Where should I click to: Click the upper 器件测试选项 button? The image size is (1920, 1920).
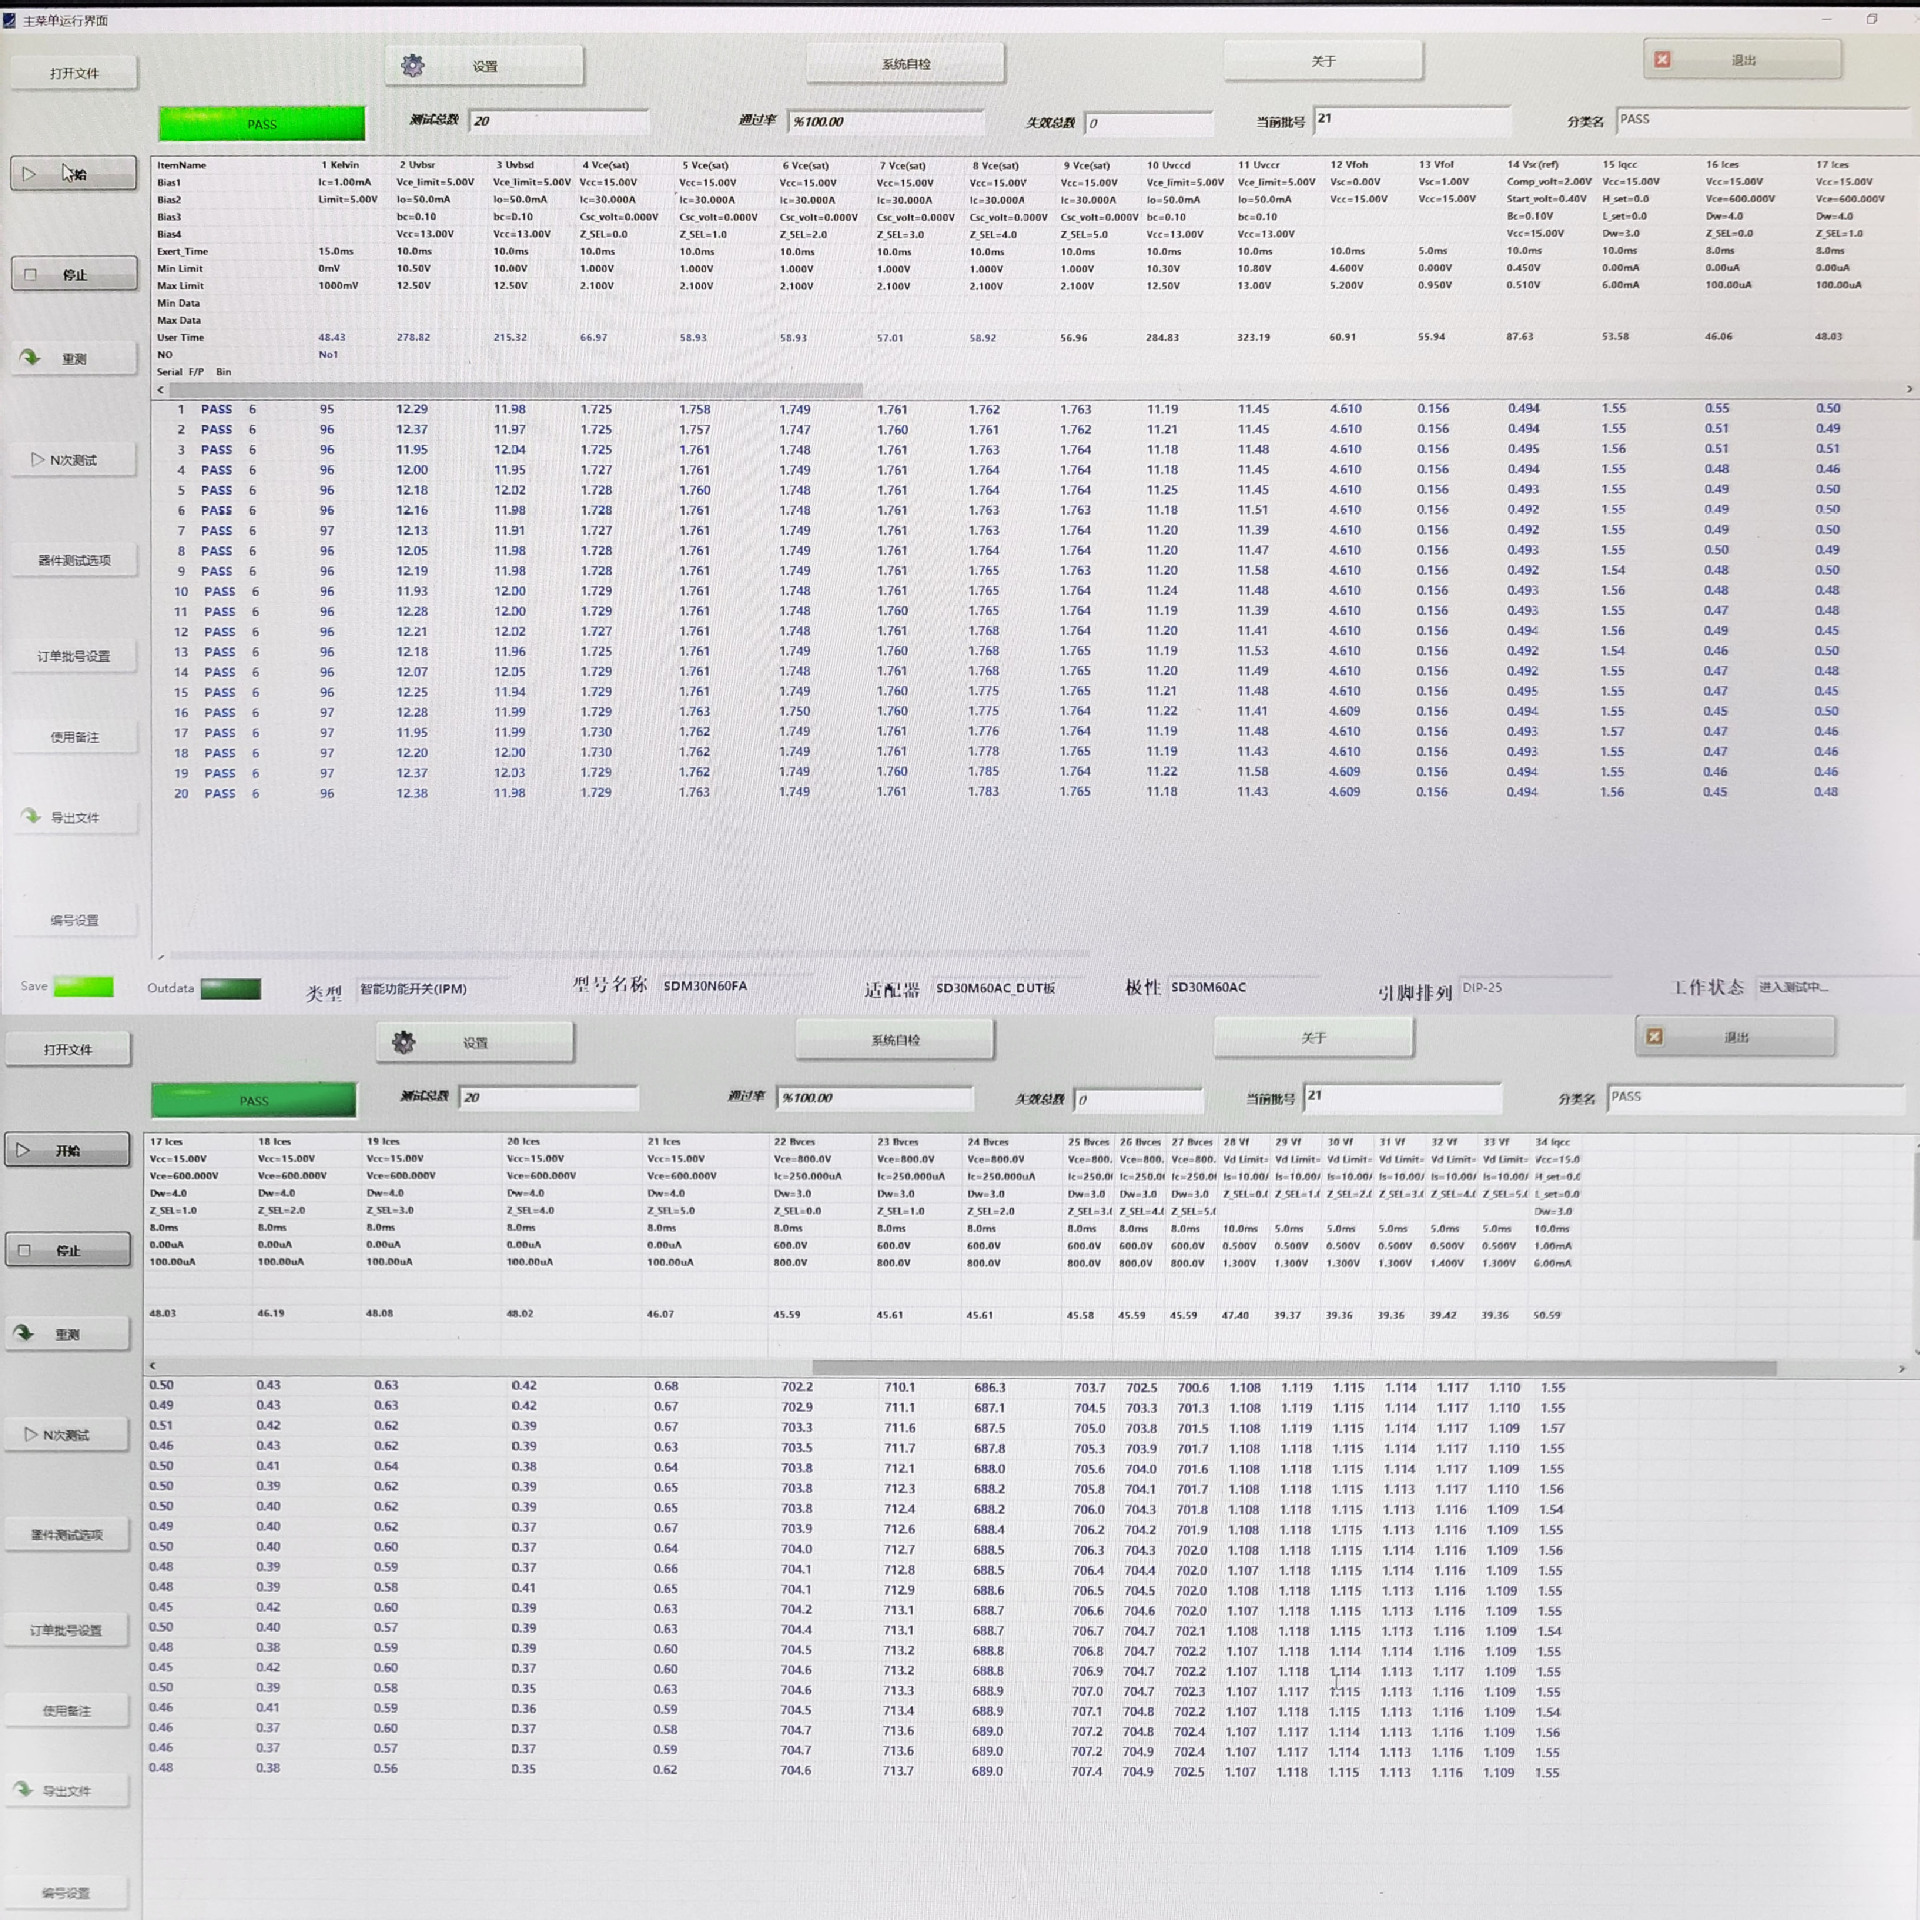(74, 560)
